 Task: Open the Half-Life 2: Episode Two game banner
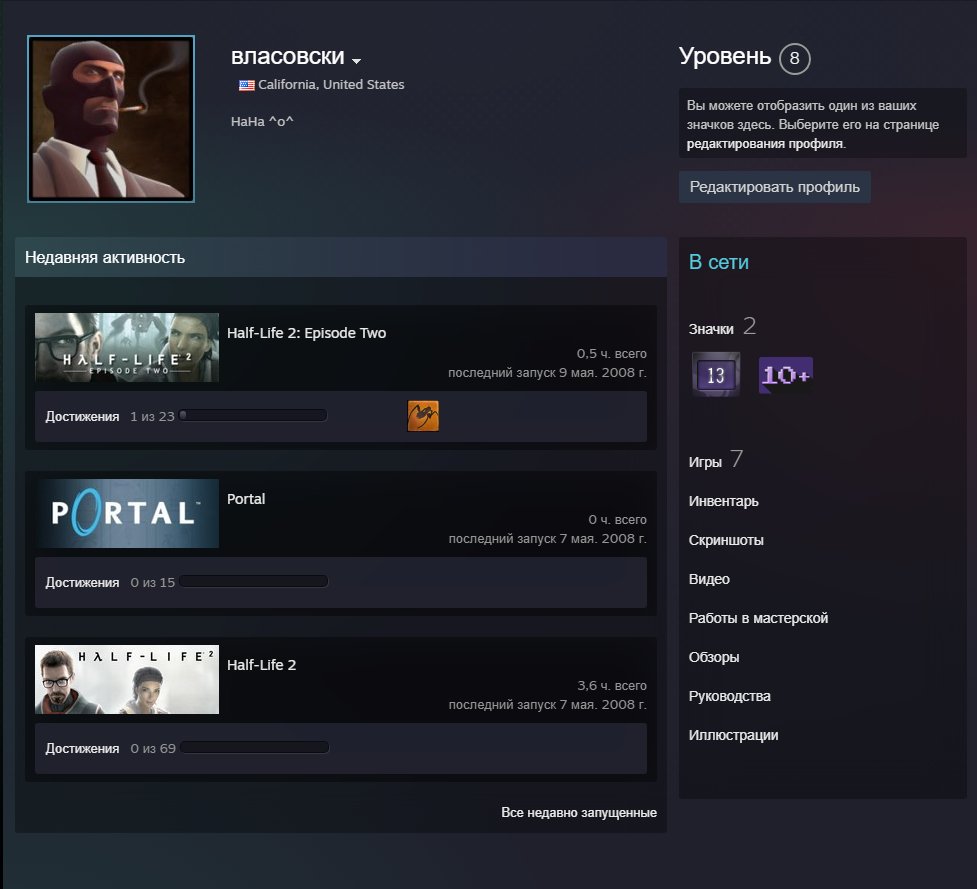127,347
